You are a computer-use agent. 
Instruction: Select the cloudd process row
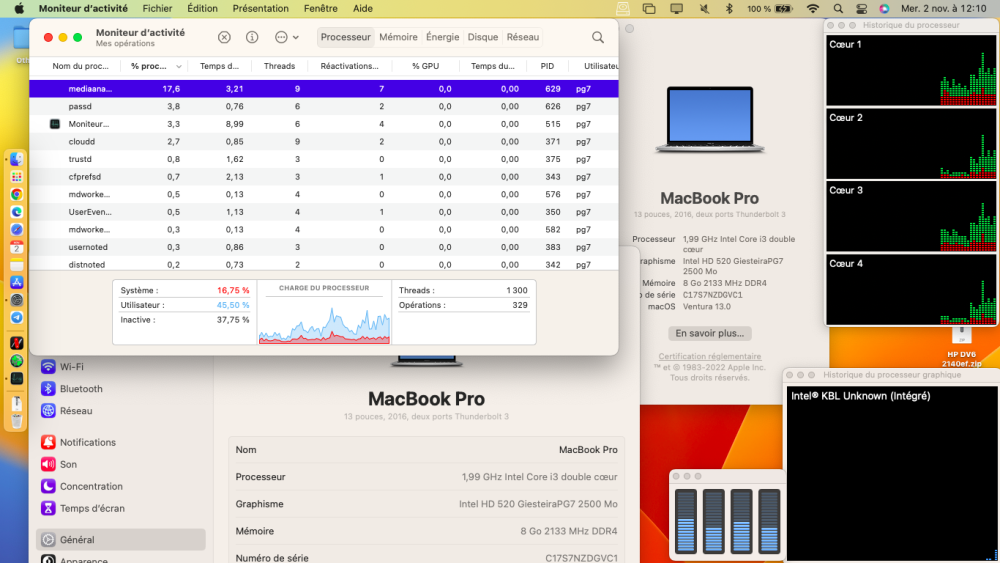point(324,142)
